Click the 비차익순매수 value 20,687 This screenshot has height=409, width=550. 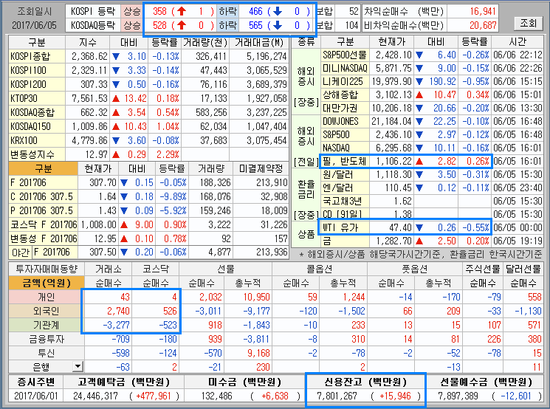point(482,25)
